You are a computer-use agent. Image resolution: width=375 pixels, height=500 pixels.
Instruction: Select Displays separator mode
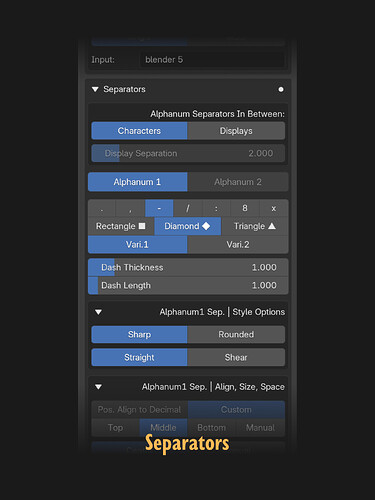click(236, 131)
